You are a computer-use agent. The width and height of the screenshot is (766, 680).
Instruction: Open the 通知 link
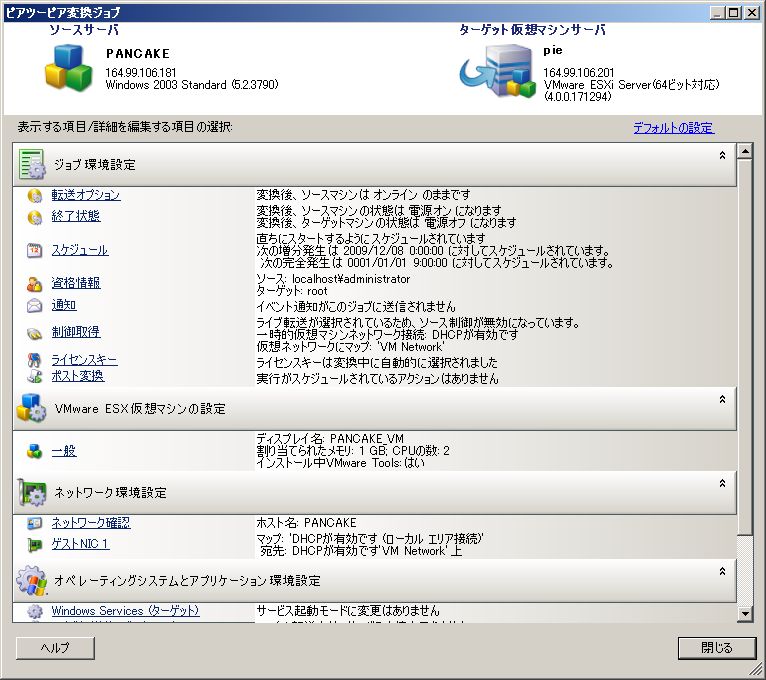pos(64,305)
